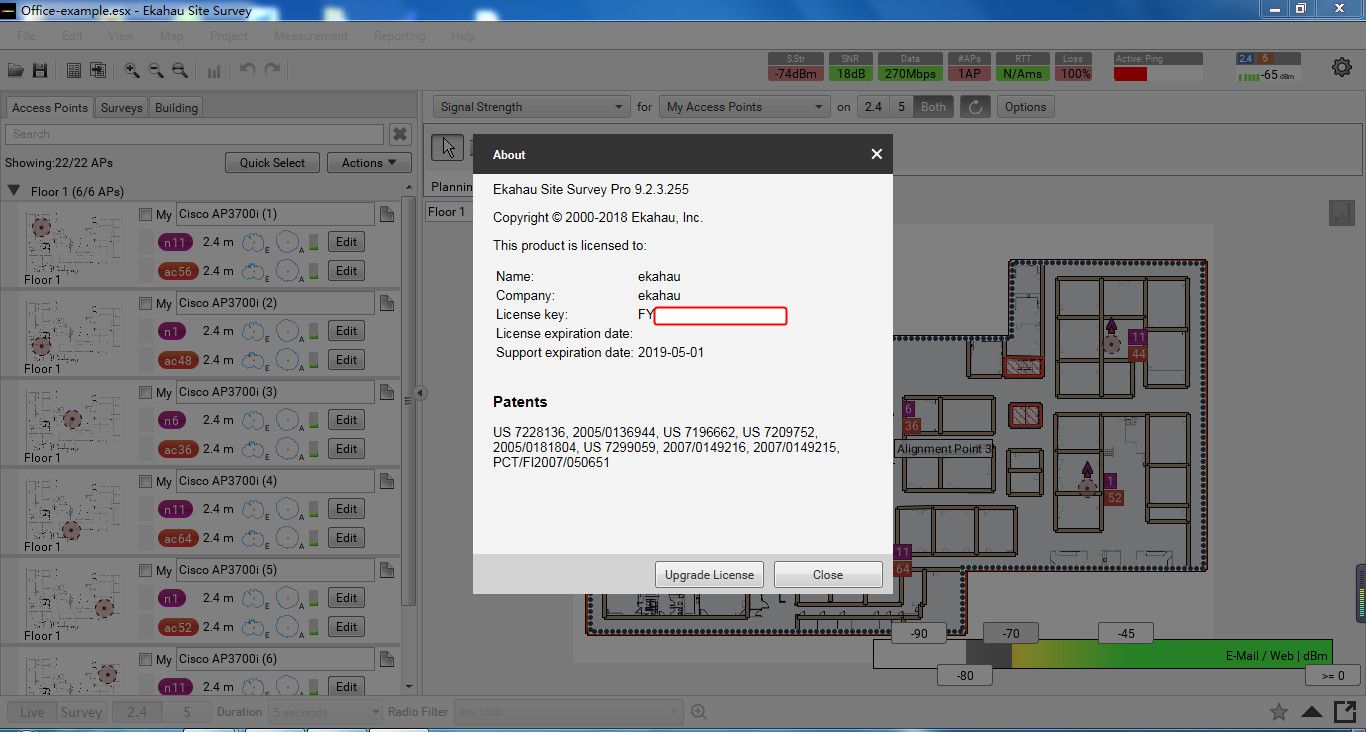1366x732 pixels.
Task: Check the My box for Cisco AP3700i (4)
Action: pos(146,481)
